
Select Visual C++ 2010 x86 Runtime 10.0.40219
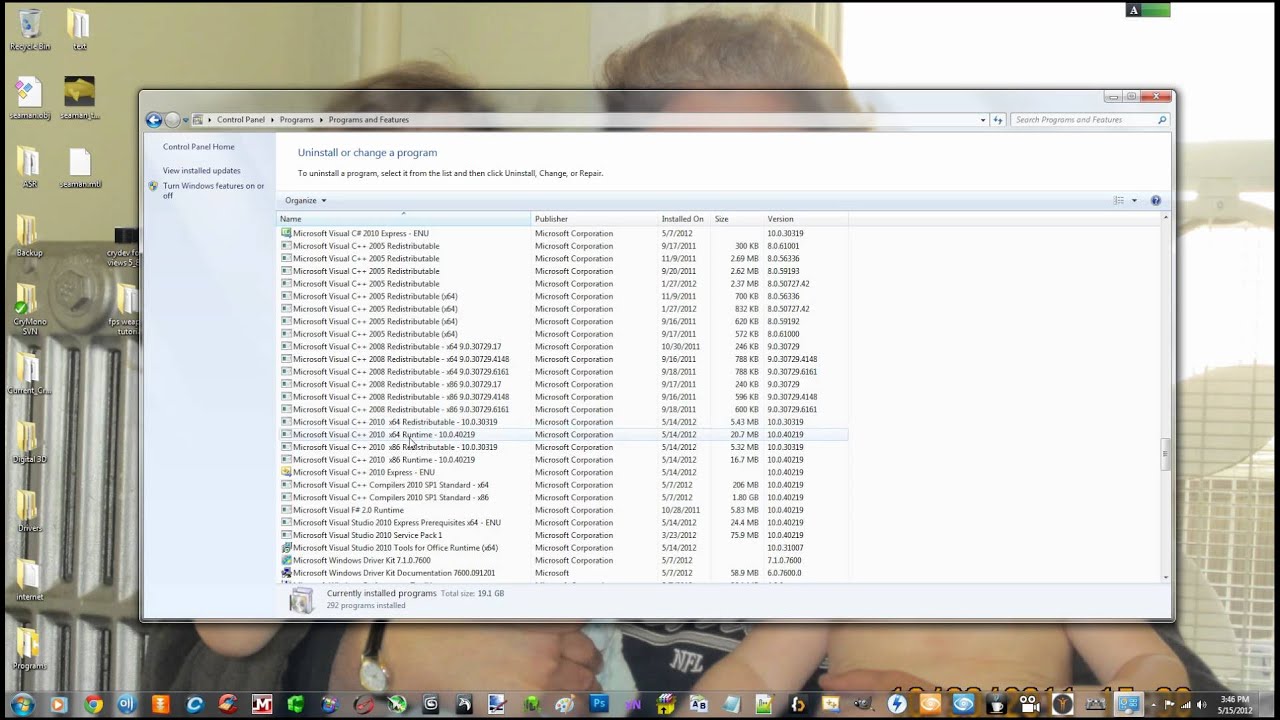pos(563,460)
